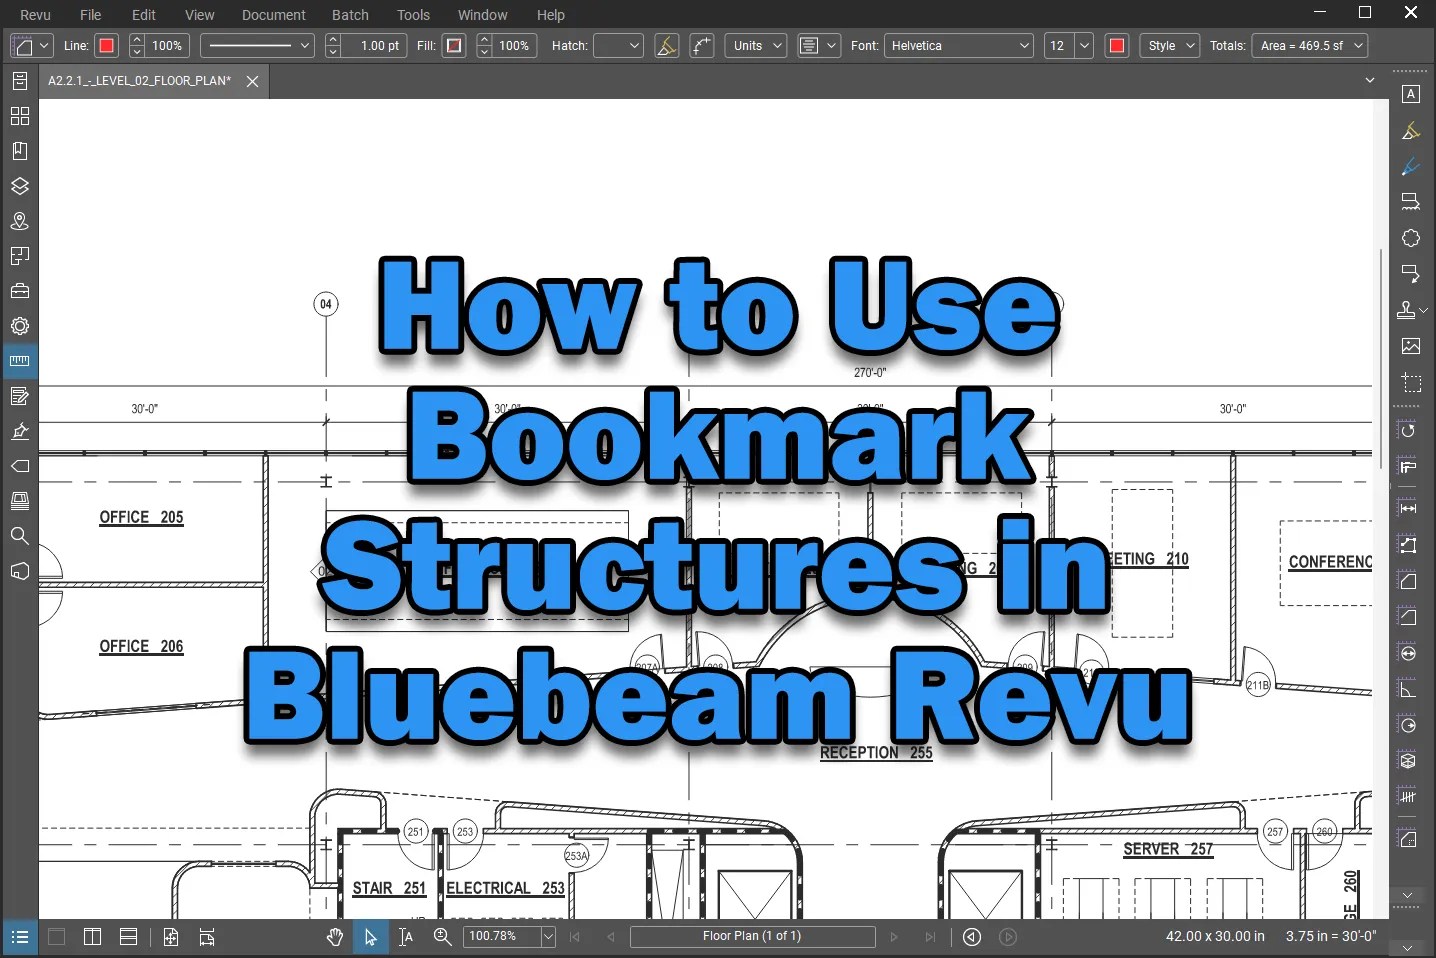Select the Pan tool in the status bar
Image resolution: width=1436 pixels, height=958 pixels.
click(334, 937)
